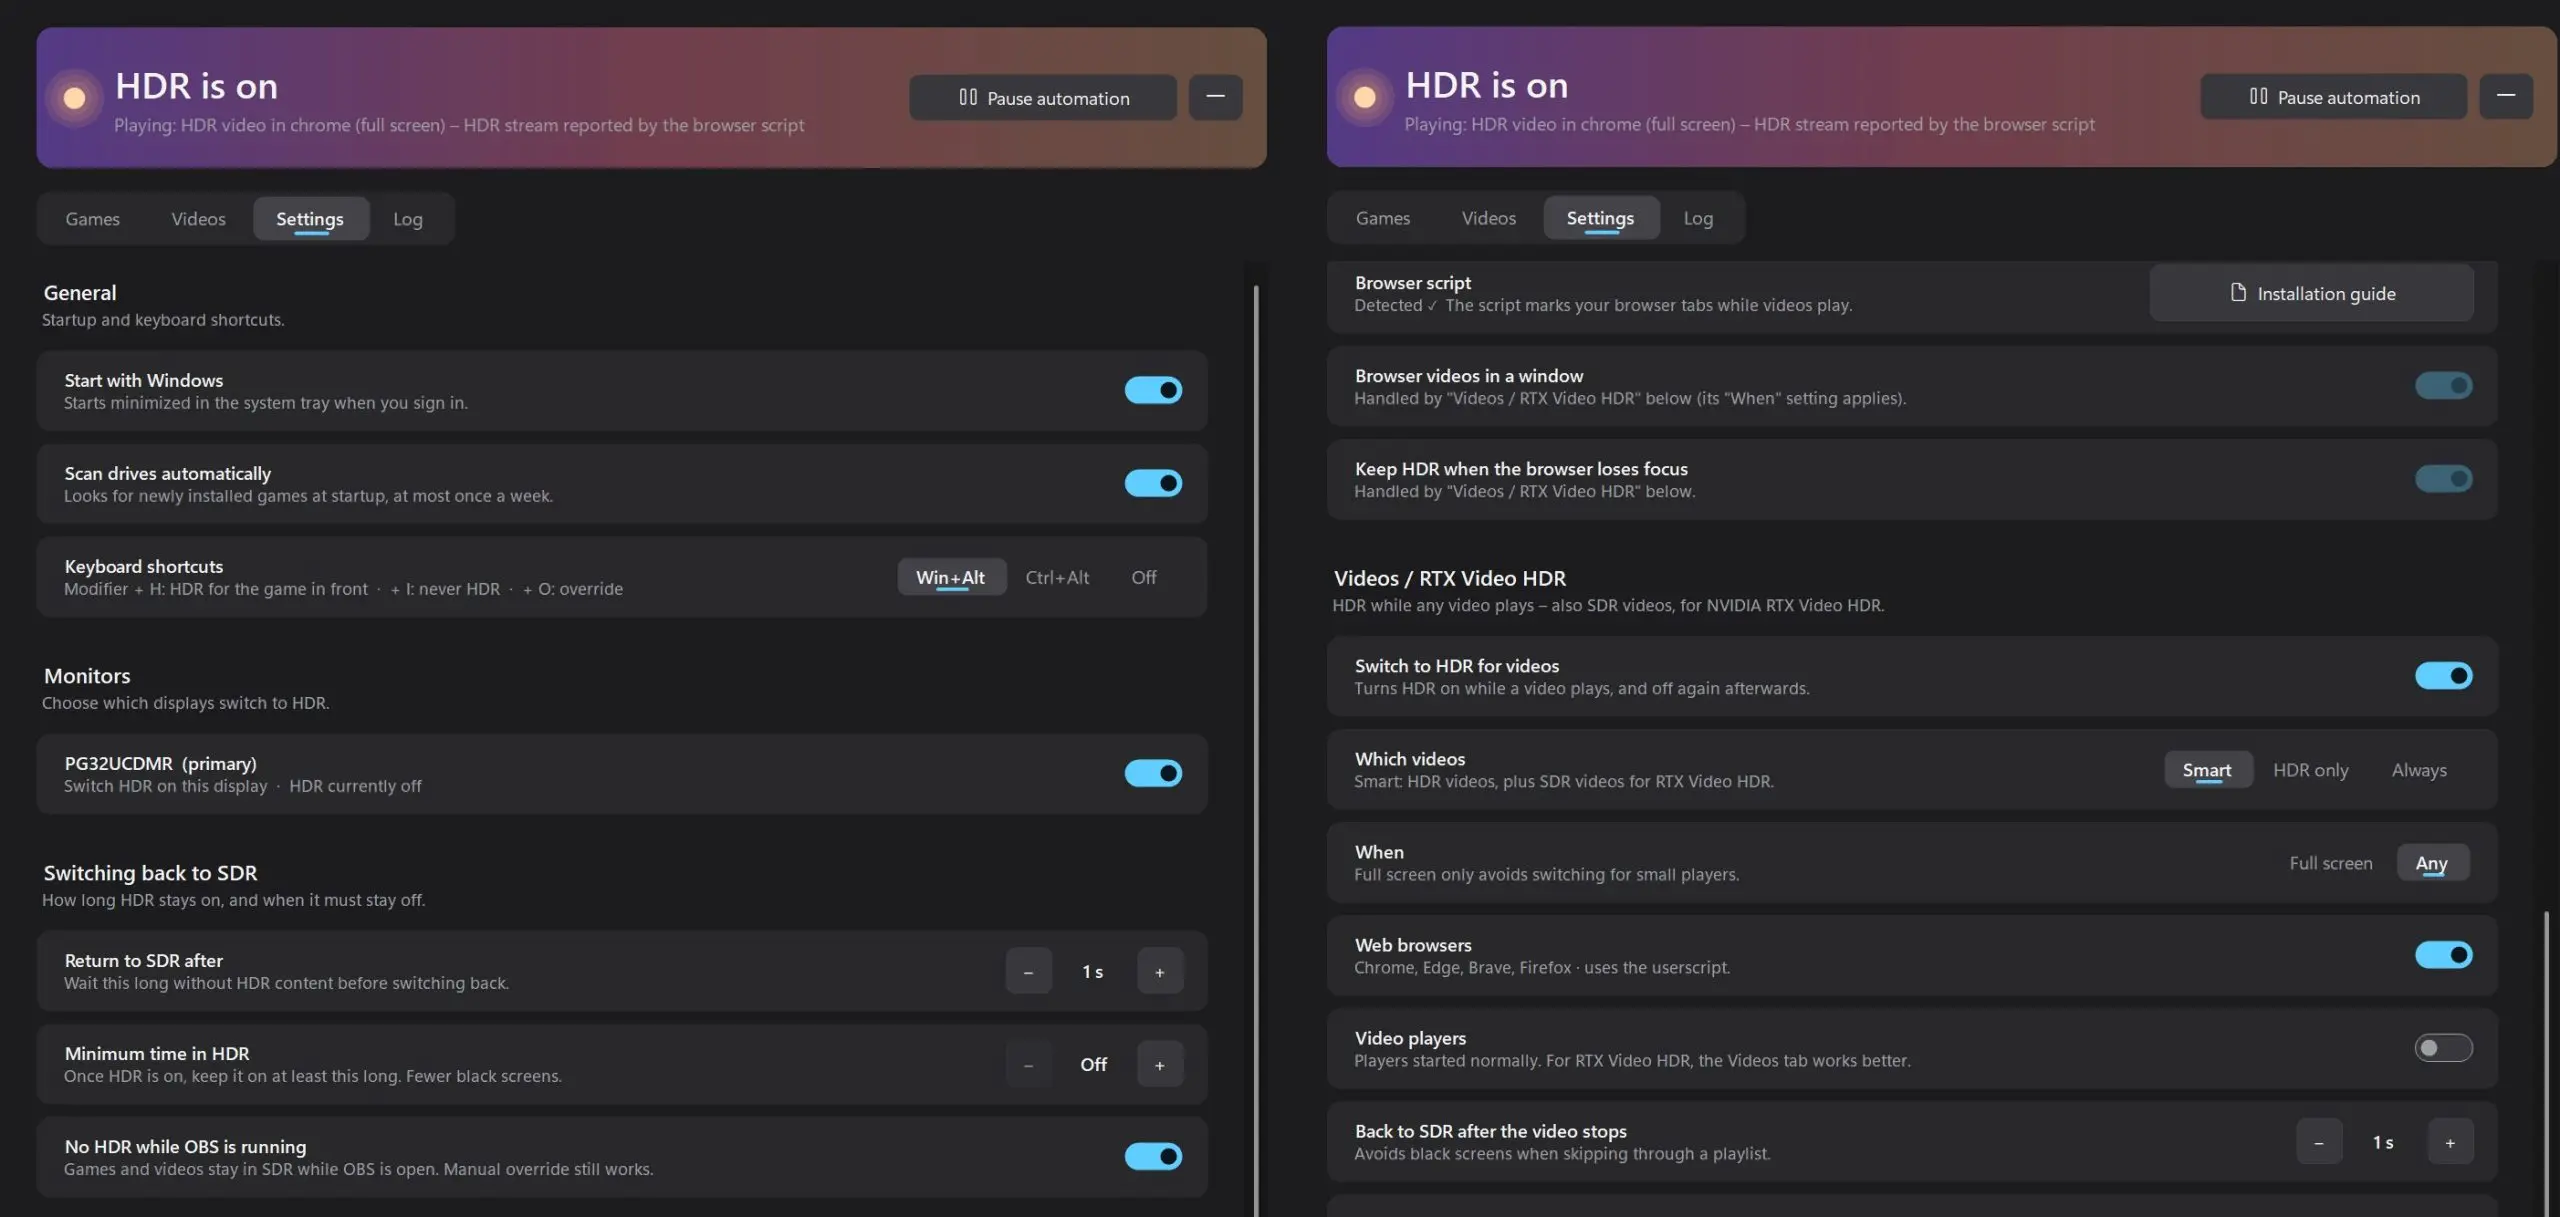Increase Minimum time in HDR
The image size is (2560, 1217).
click(1160, 1064)
